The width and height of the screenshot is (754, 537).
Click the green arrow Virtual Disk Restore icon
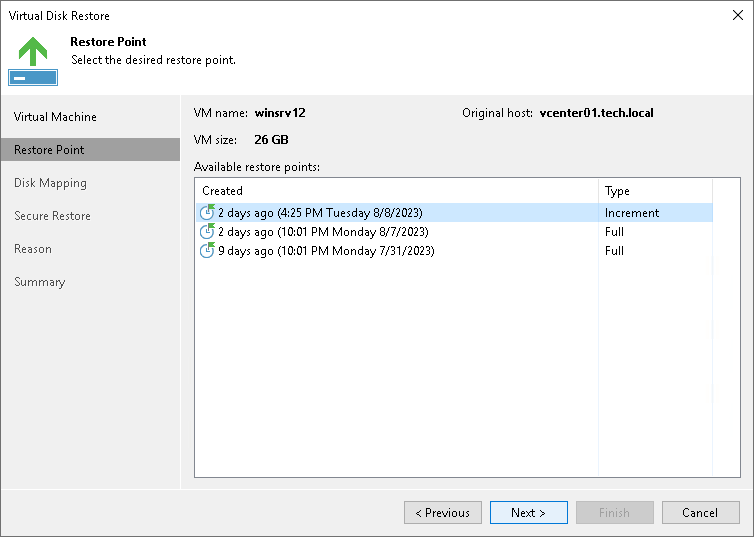(33, 61)
